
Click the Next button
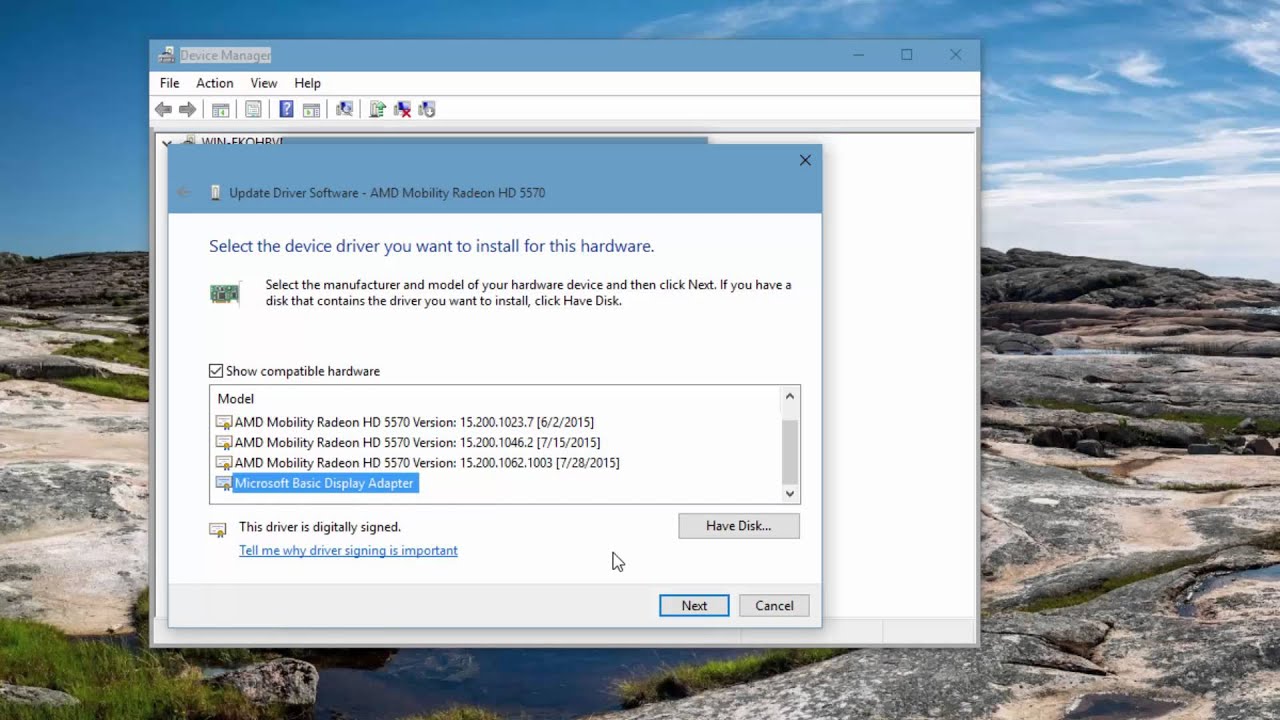[694, 605]
